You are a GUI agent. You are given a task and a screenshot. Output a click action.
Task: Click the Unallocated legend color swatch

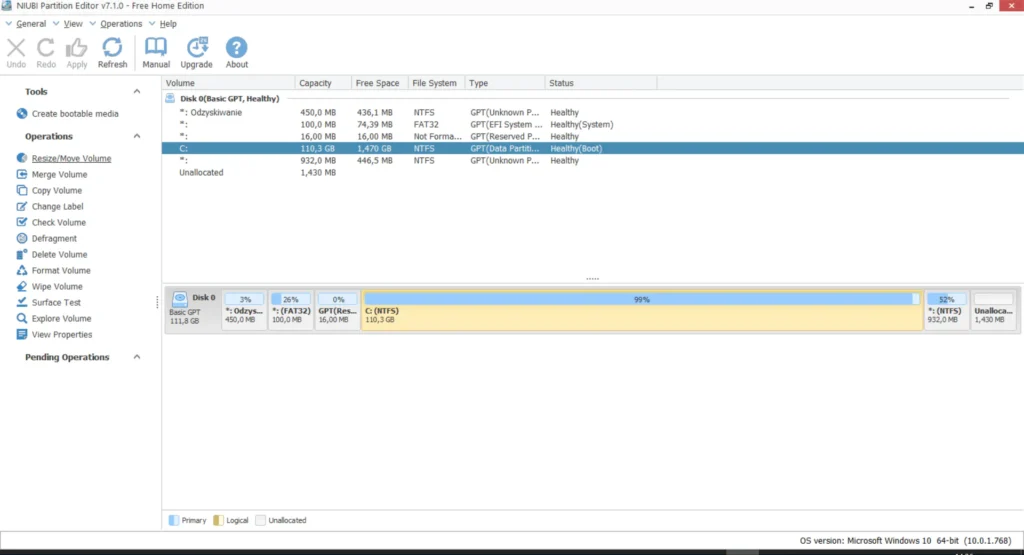click(261, 520)
